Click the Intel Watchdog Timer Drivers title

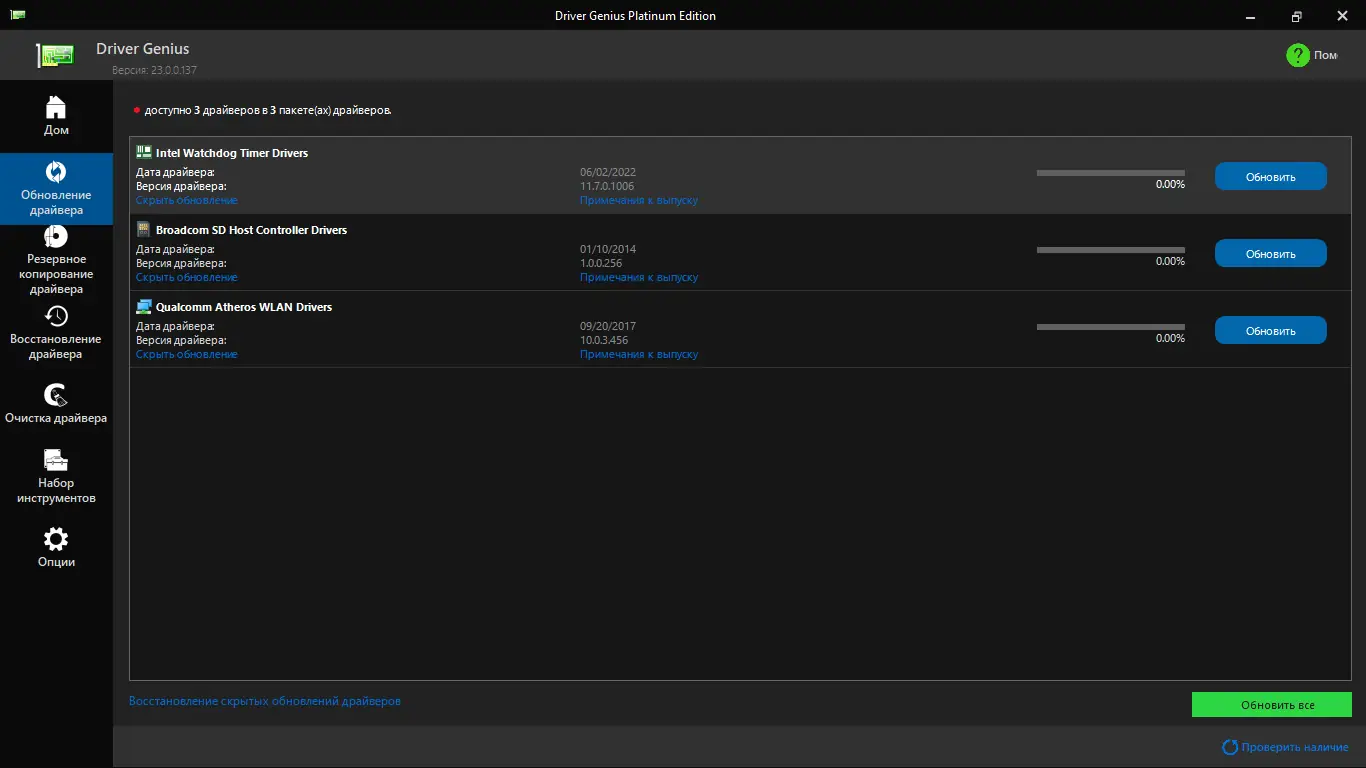232,153
